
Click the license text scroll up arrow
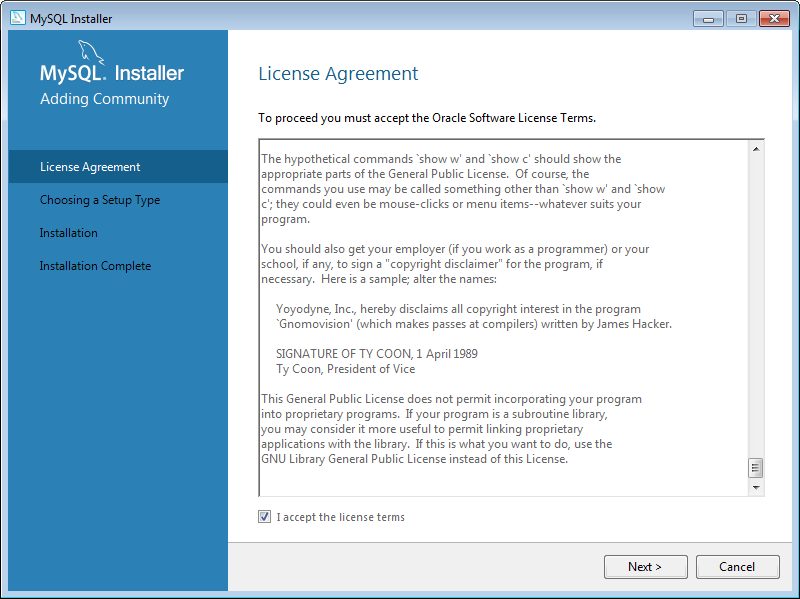pos(756,149)
